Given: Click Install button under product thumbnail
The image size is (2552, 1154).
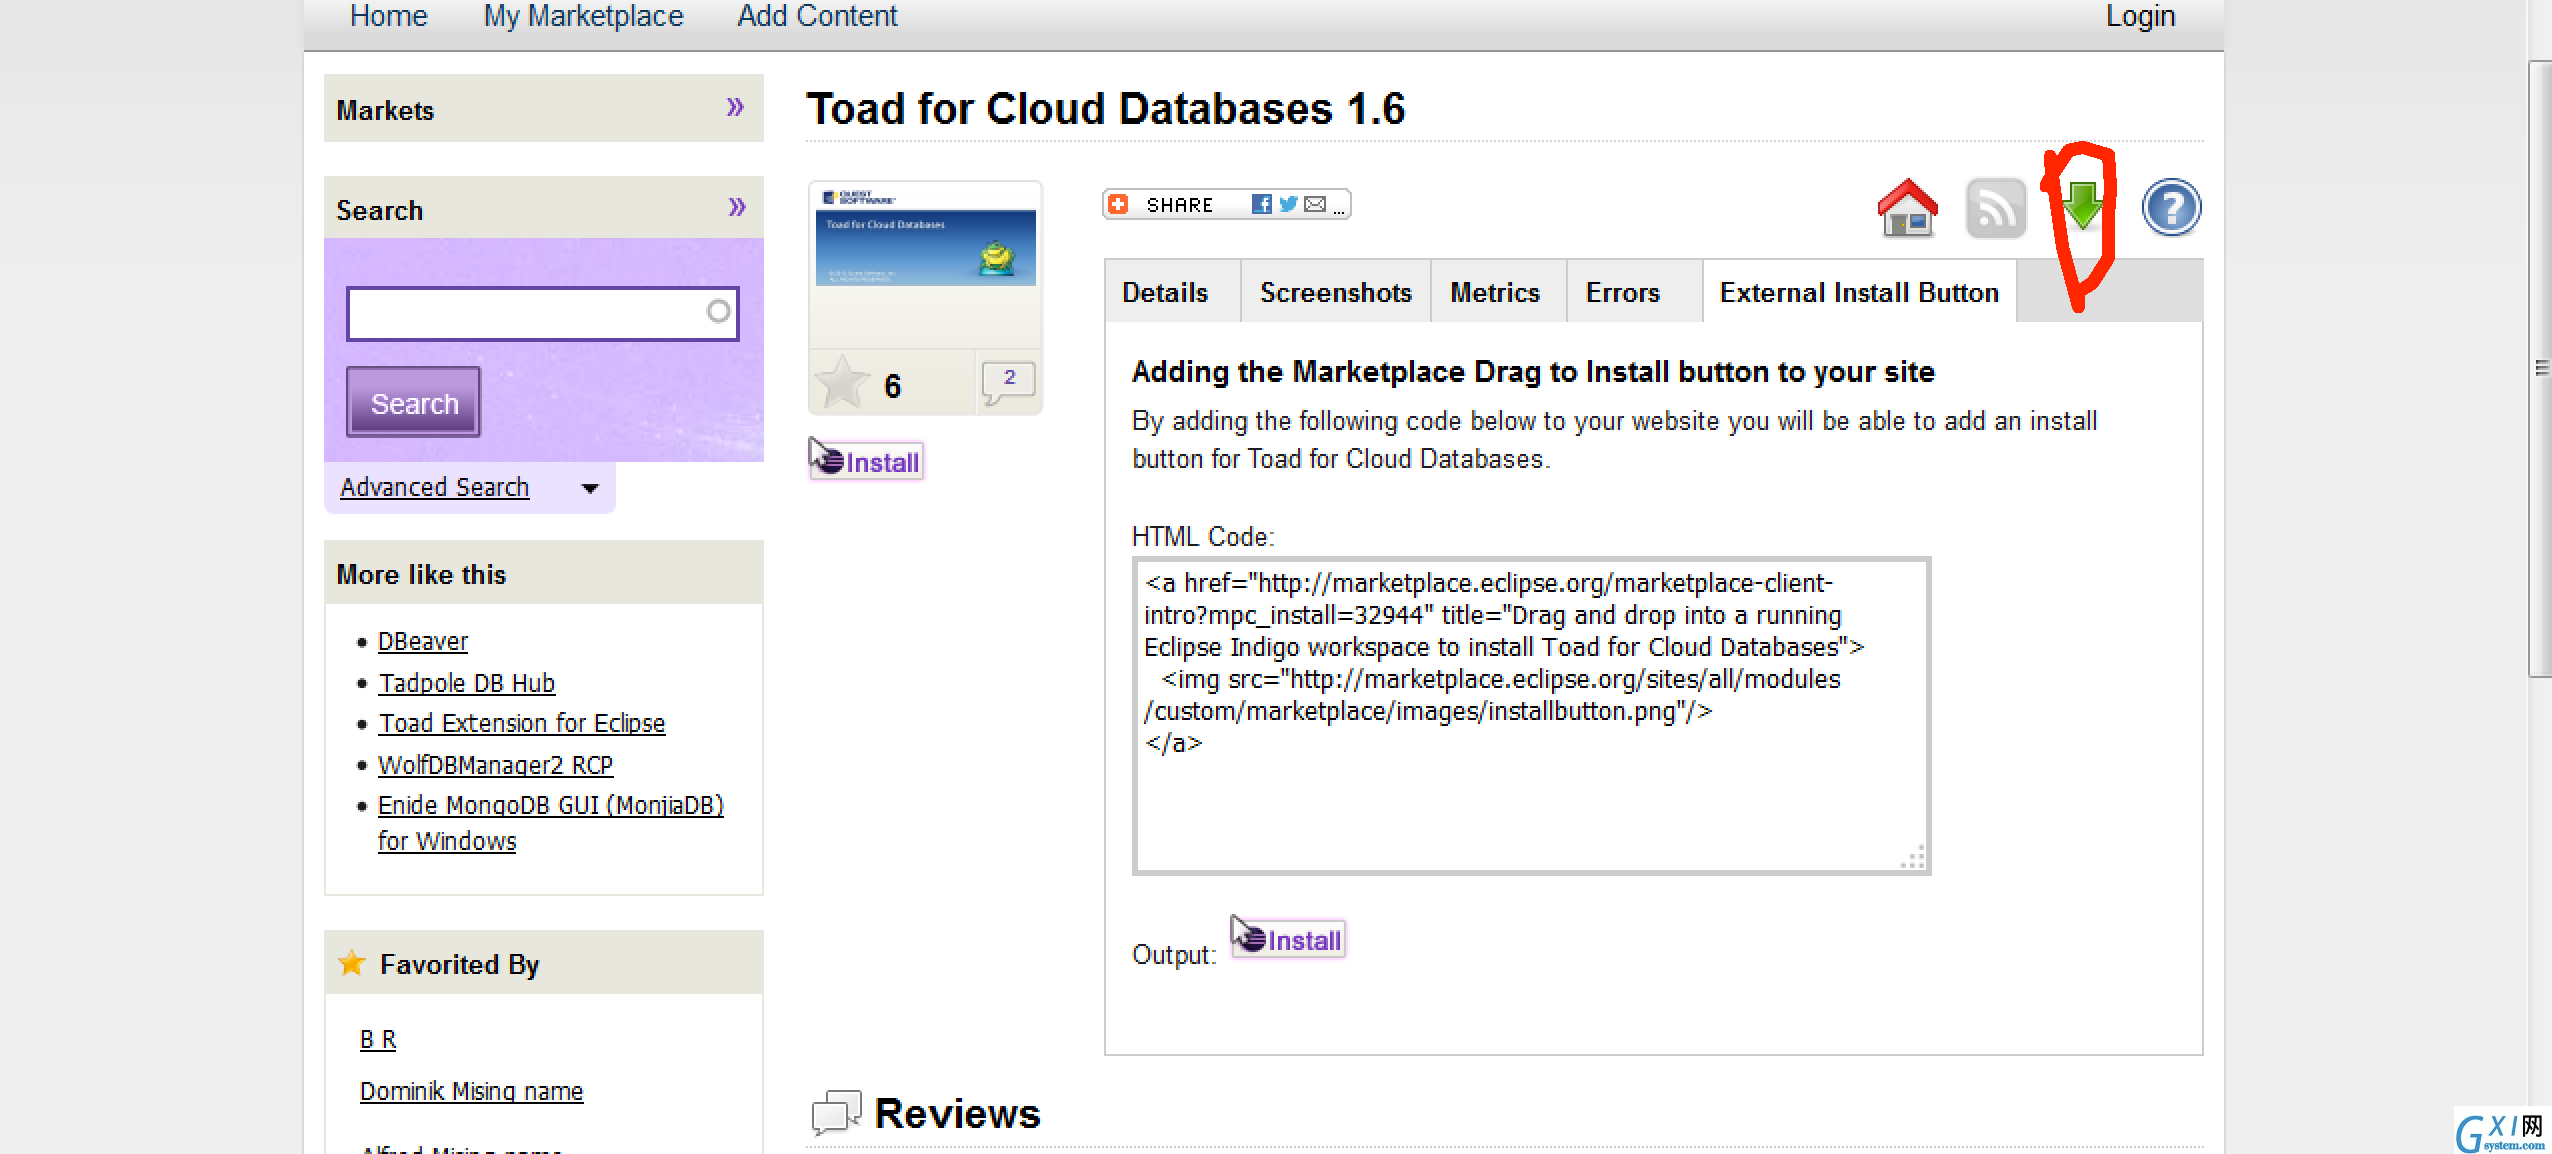Looking at the screenshot, I should click(x=866, y=460).
